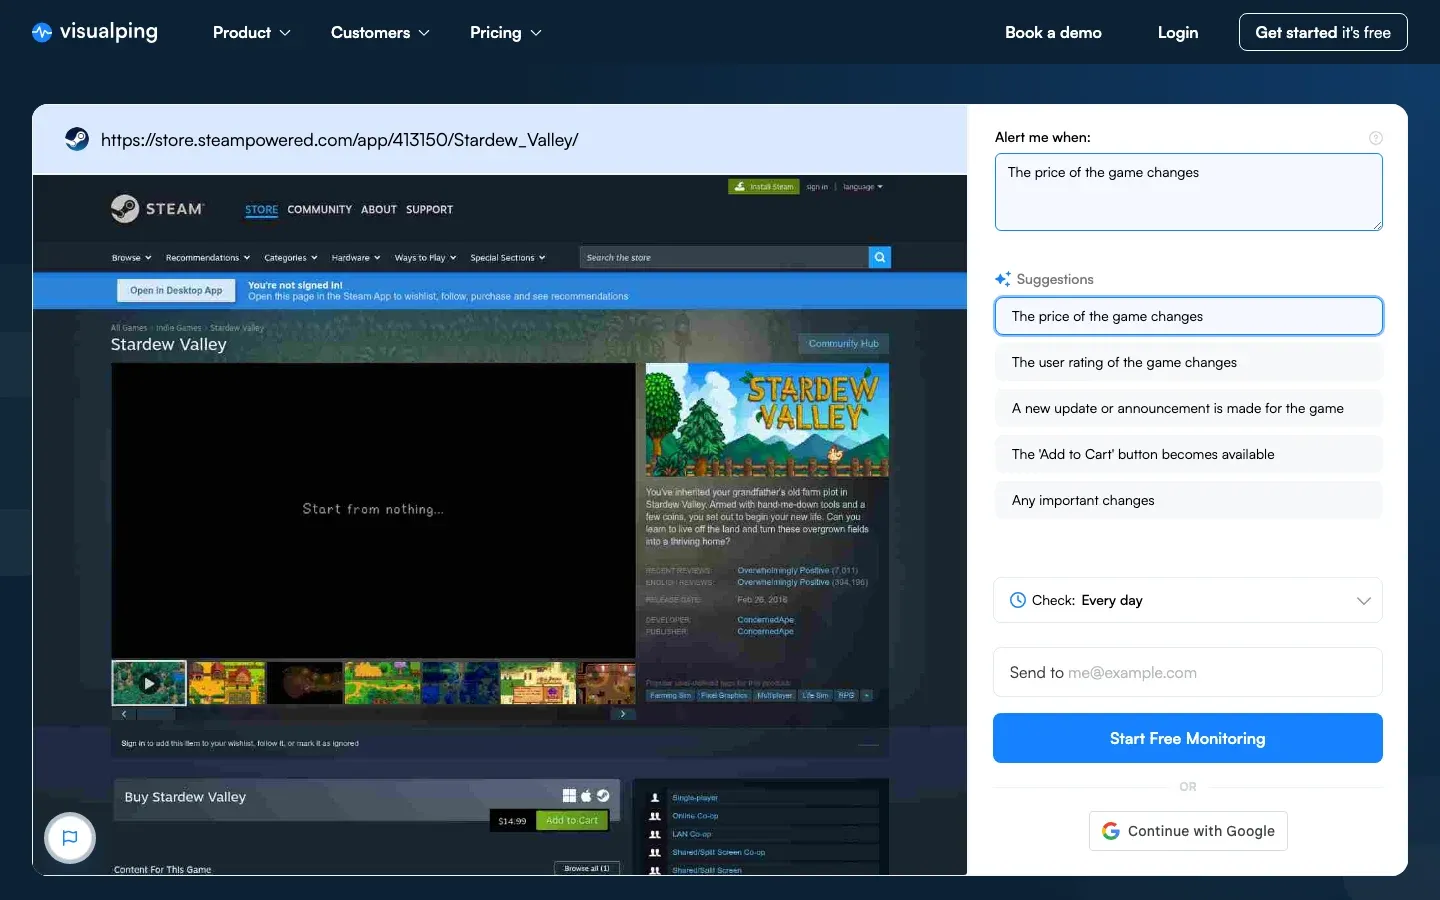Open the Steam SUPPORT tab
1440x900 pixels.
429,209
